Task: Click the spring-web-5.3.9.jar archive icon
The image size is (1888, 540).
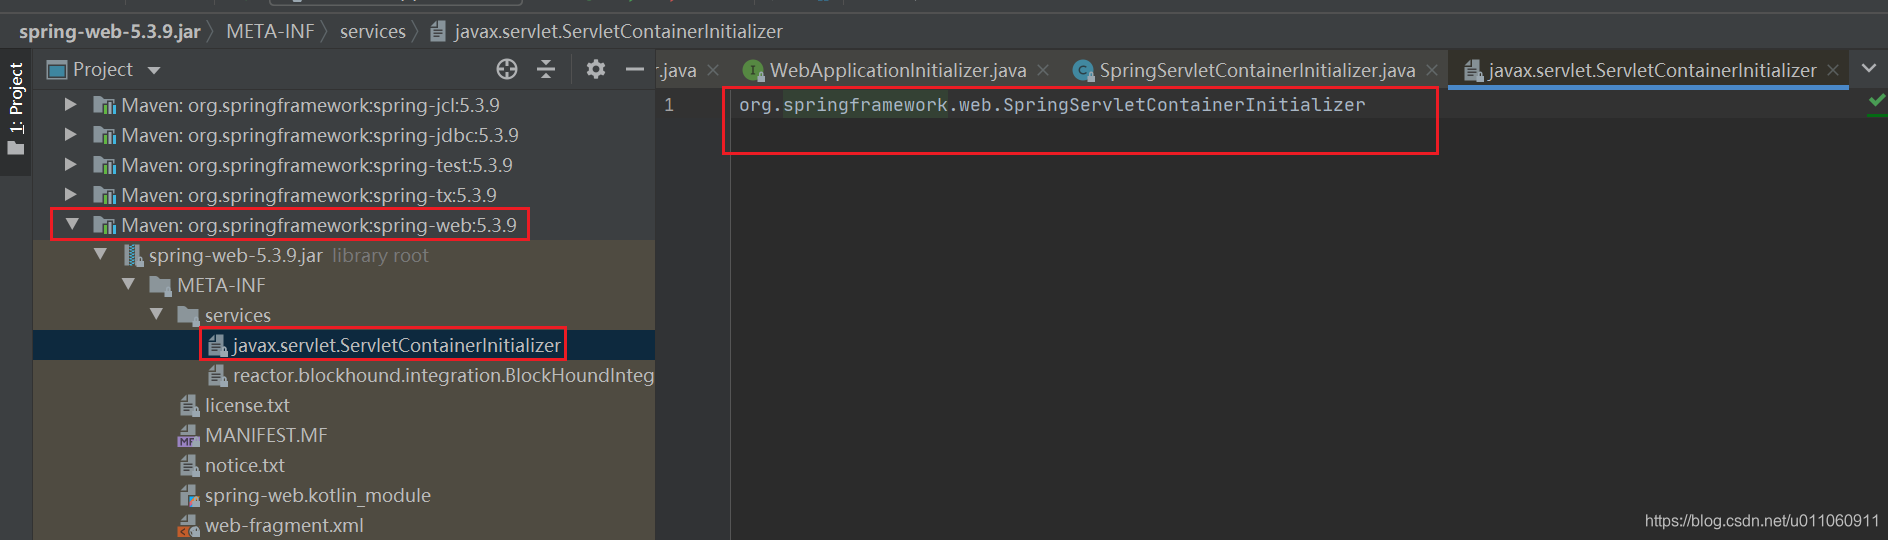Action: coord(133,256)
